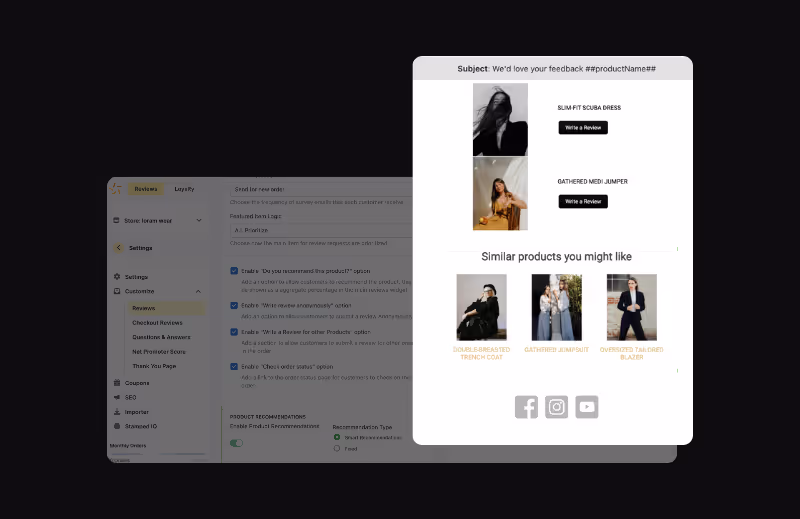800x519 pixels.
Task: Switch to the Reviews top tab
Action: coord(146,189)
